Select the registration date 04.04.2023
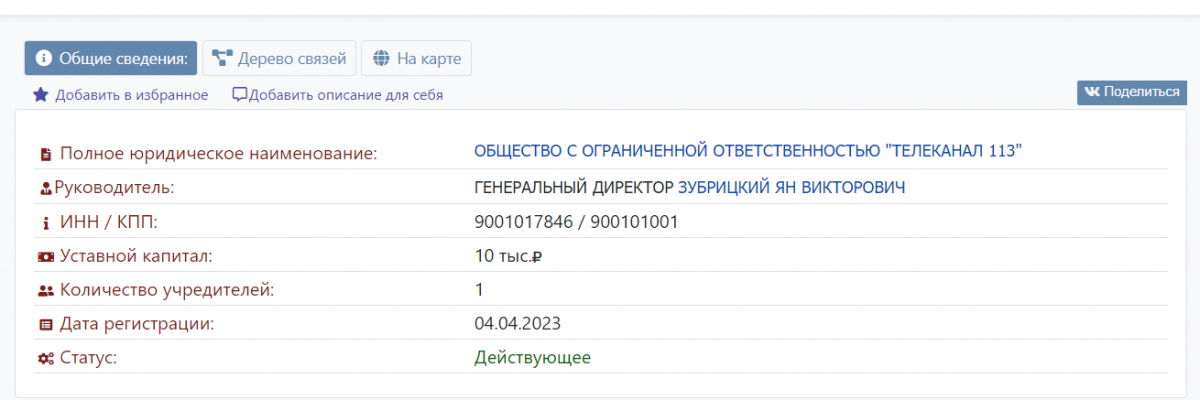The width and height of the screenshot is (1200, 400). tap(518, 324)
